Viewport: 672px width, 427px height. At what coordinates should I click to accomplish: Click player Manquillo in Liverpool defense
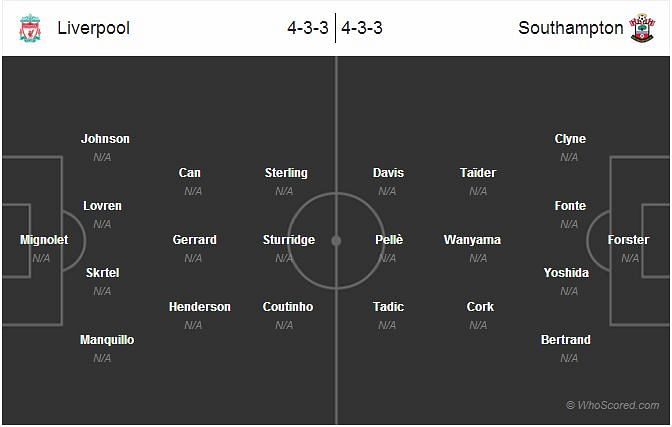(107, 340)
